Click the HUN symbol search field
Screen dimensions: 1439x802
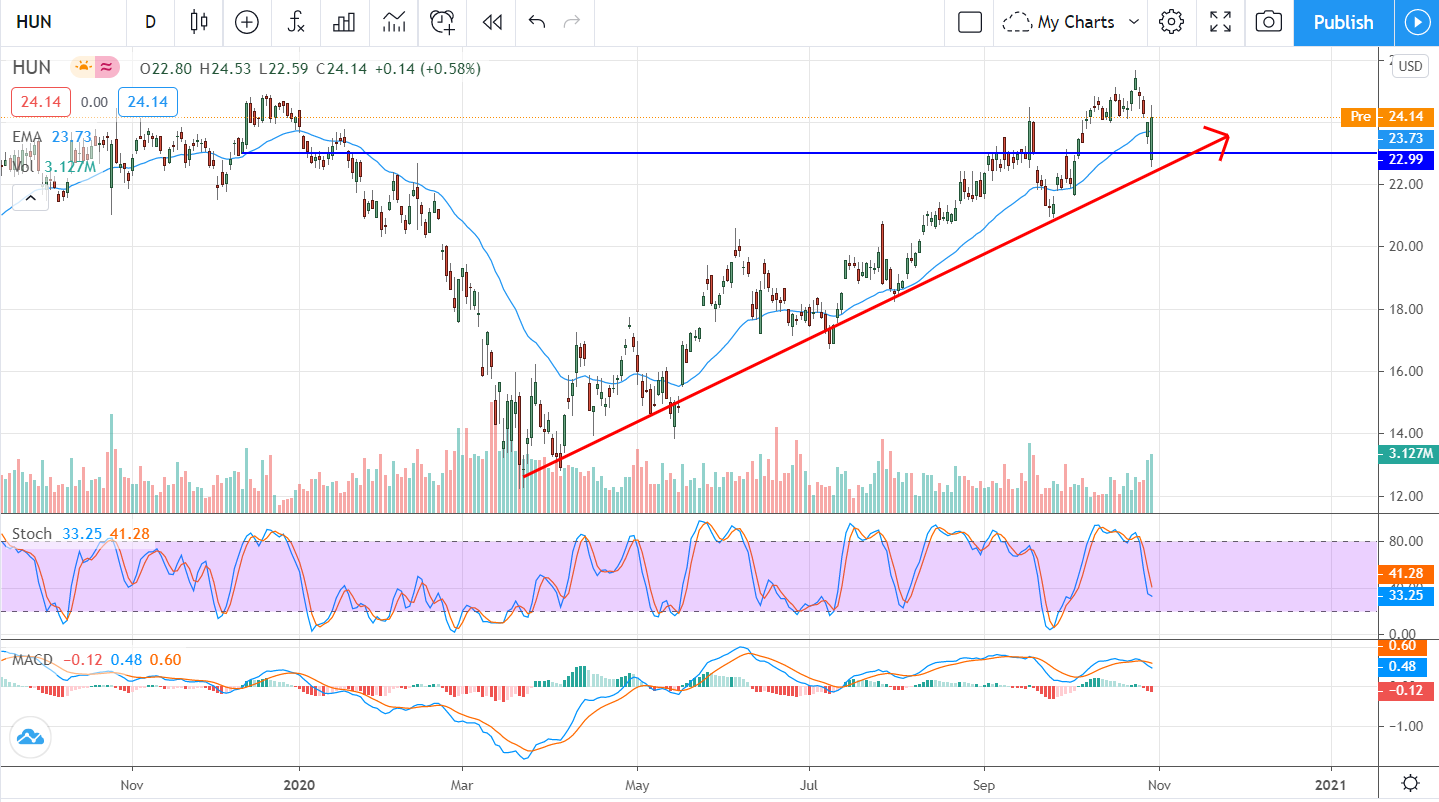click(x=60, y=22)
